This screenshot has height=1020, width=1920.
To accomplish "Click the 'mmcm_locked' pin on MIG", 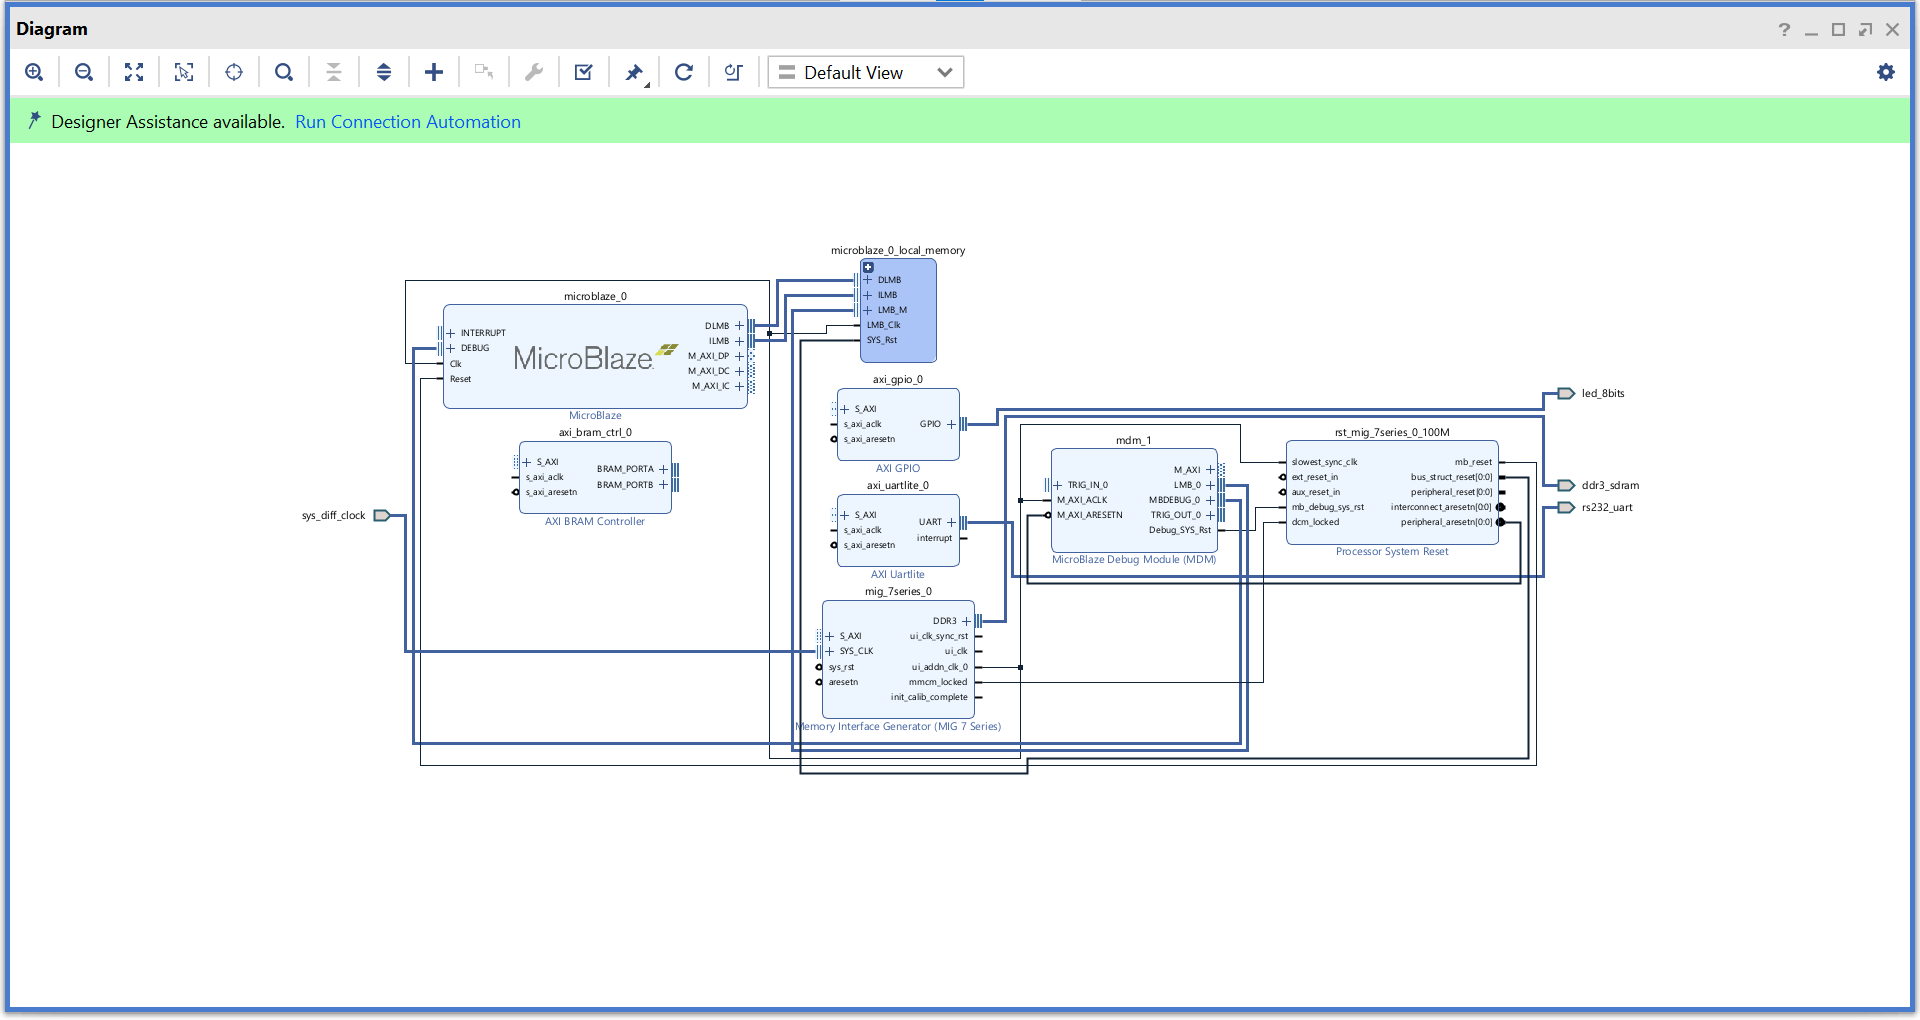I will point(938,682).
